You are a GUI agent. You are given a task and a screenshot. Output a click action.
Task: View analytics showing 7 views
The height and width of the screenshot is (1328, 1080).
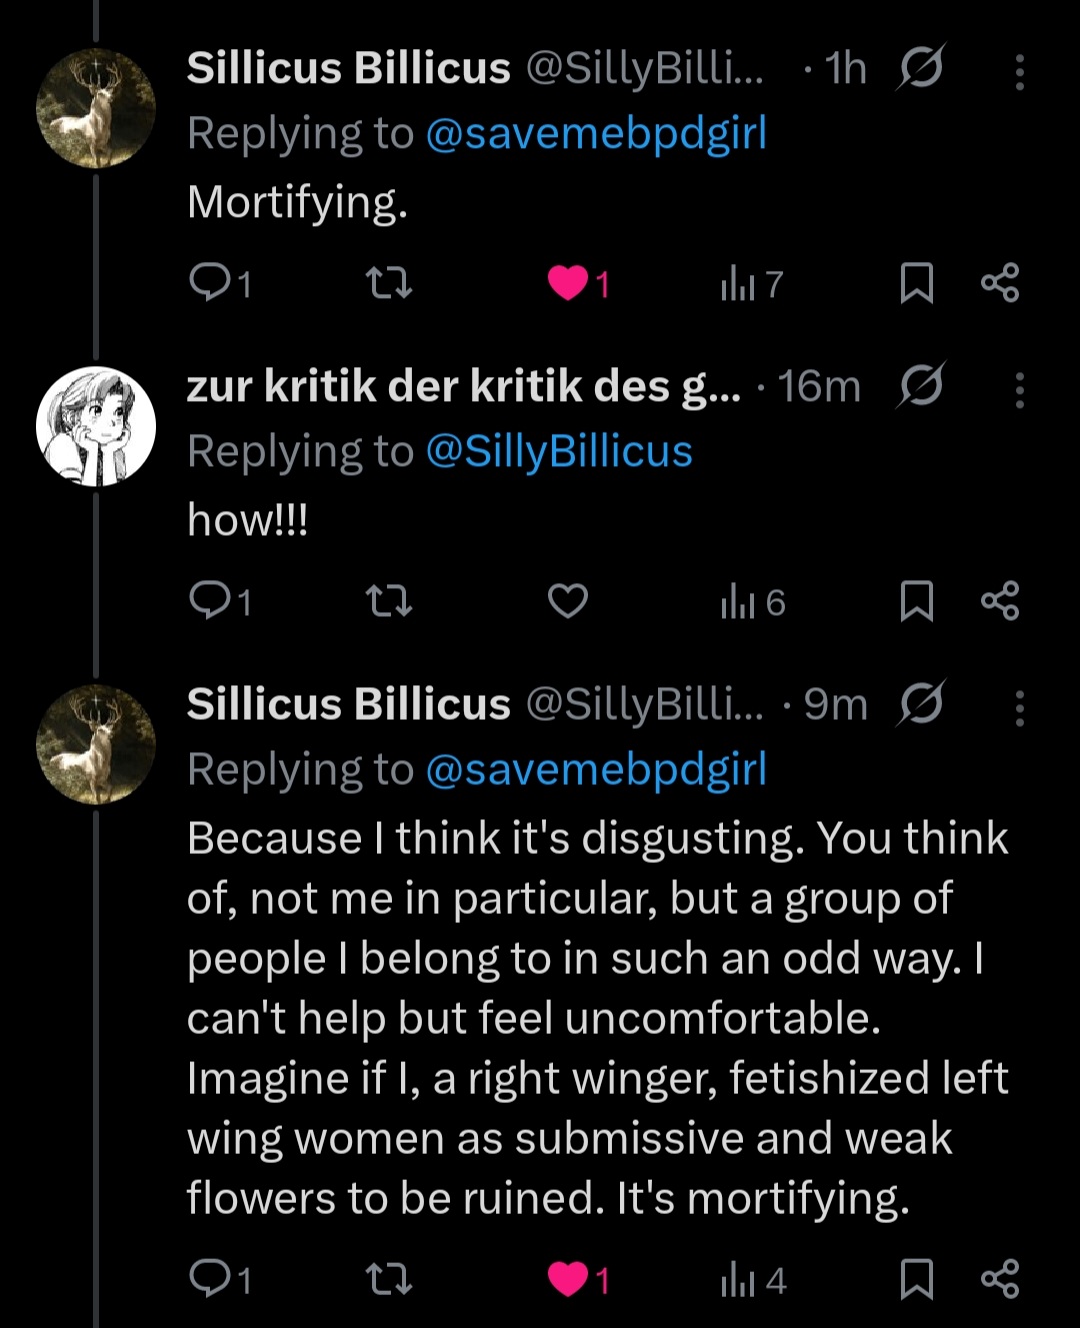[751, 285]
